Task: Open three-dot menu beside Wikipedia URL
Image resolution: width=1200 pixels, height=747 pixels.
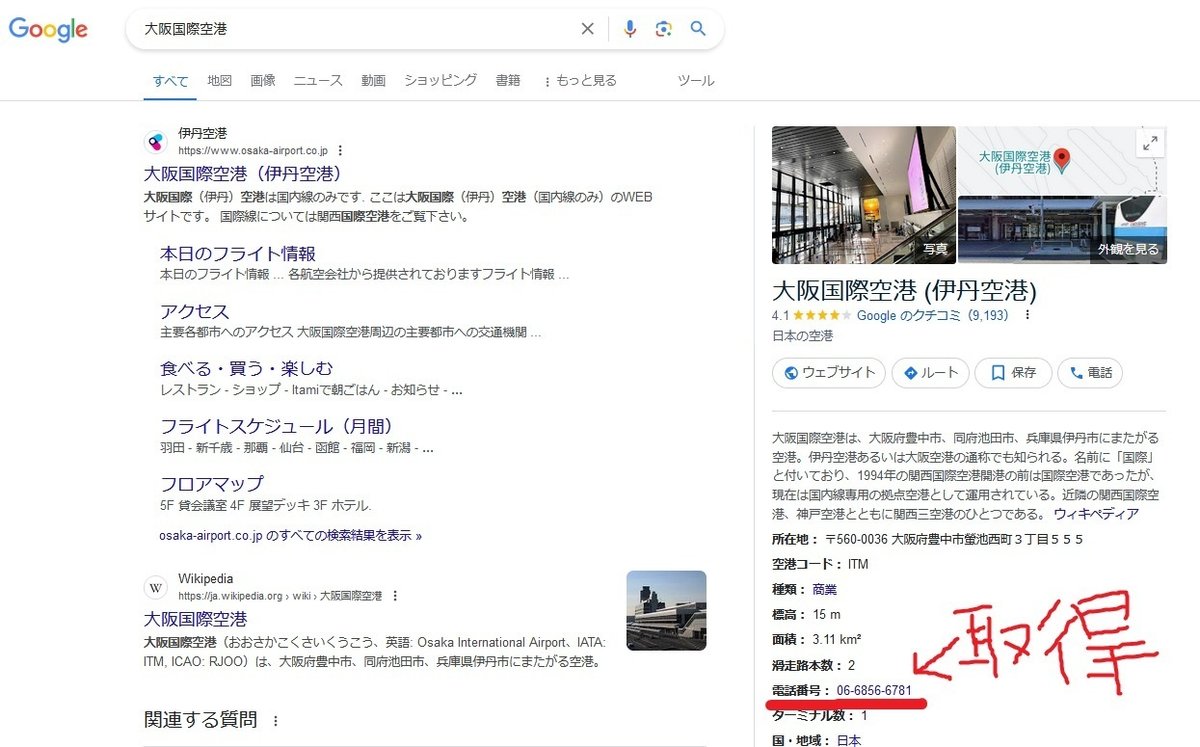Action: (x=395, y=596)
